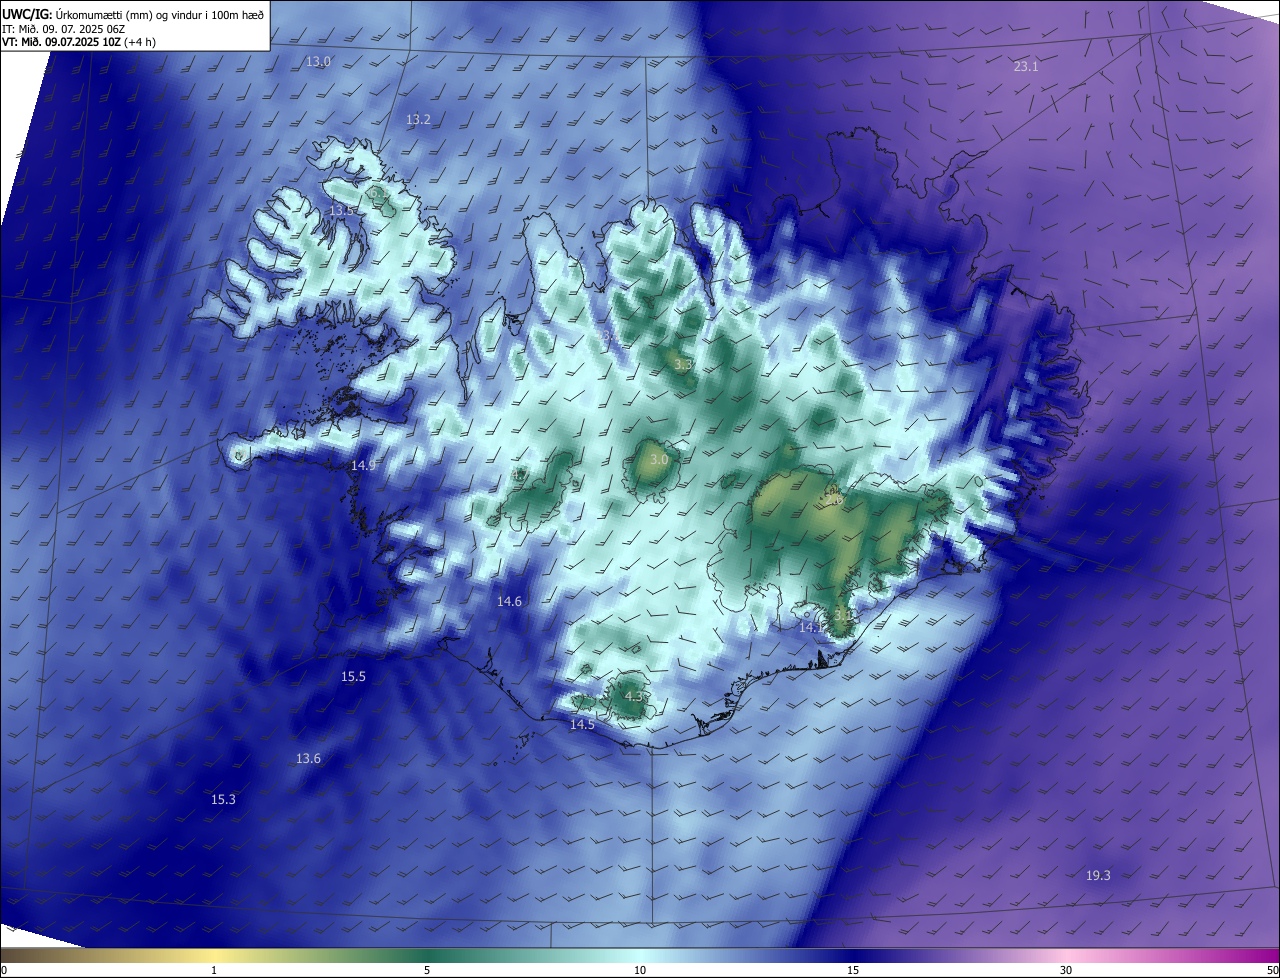Image resolution: width=1280 pixels, height=978 pixels.
Task: Click the 15.5 value label offshore
Action: (x=353, y=677)
